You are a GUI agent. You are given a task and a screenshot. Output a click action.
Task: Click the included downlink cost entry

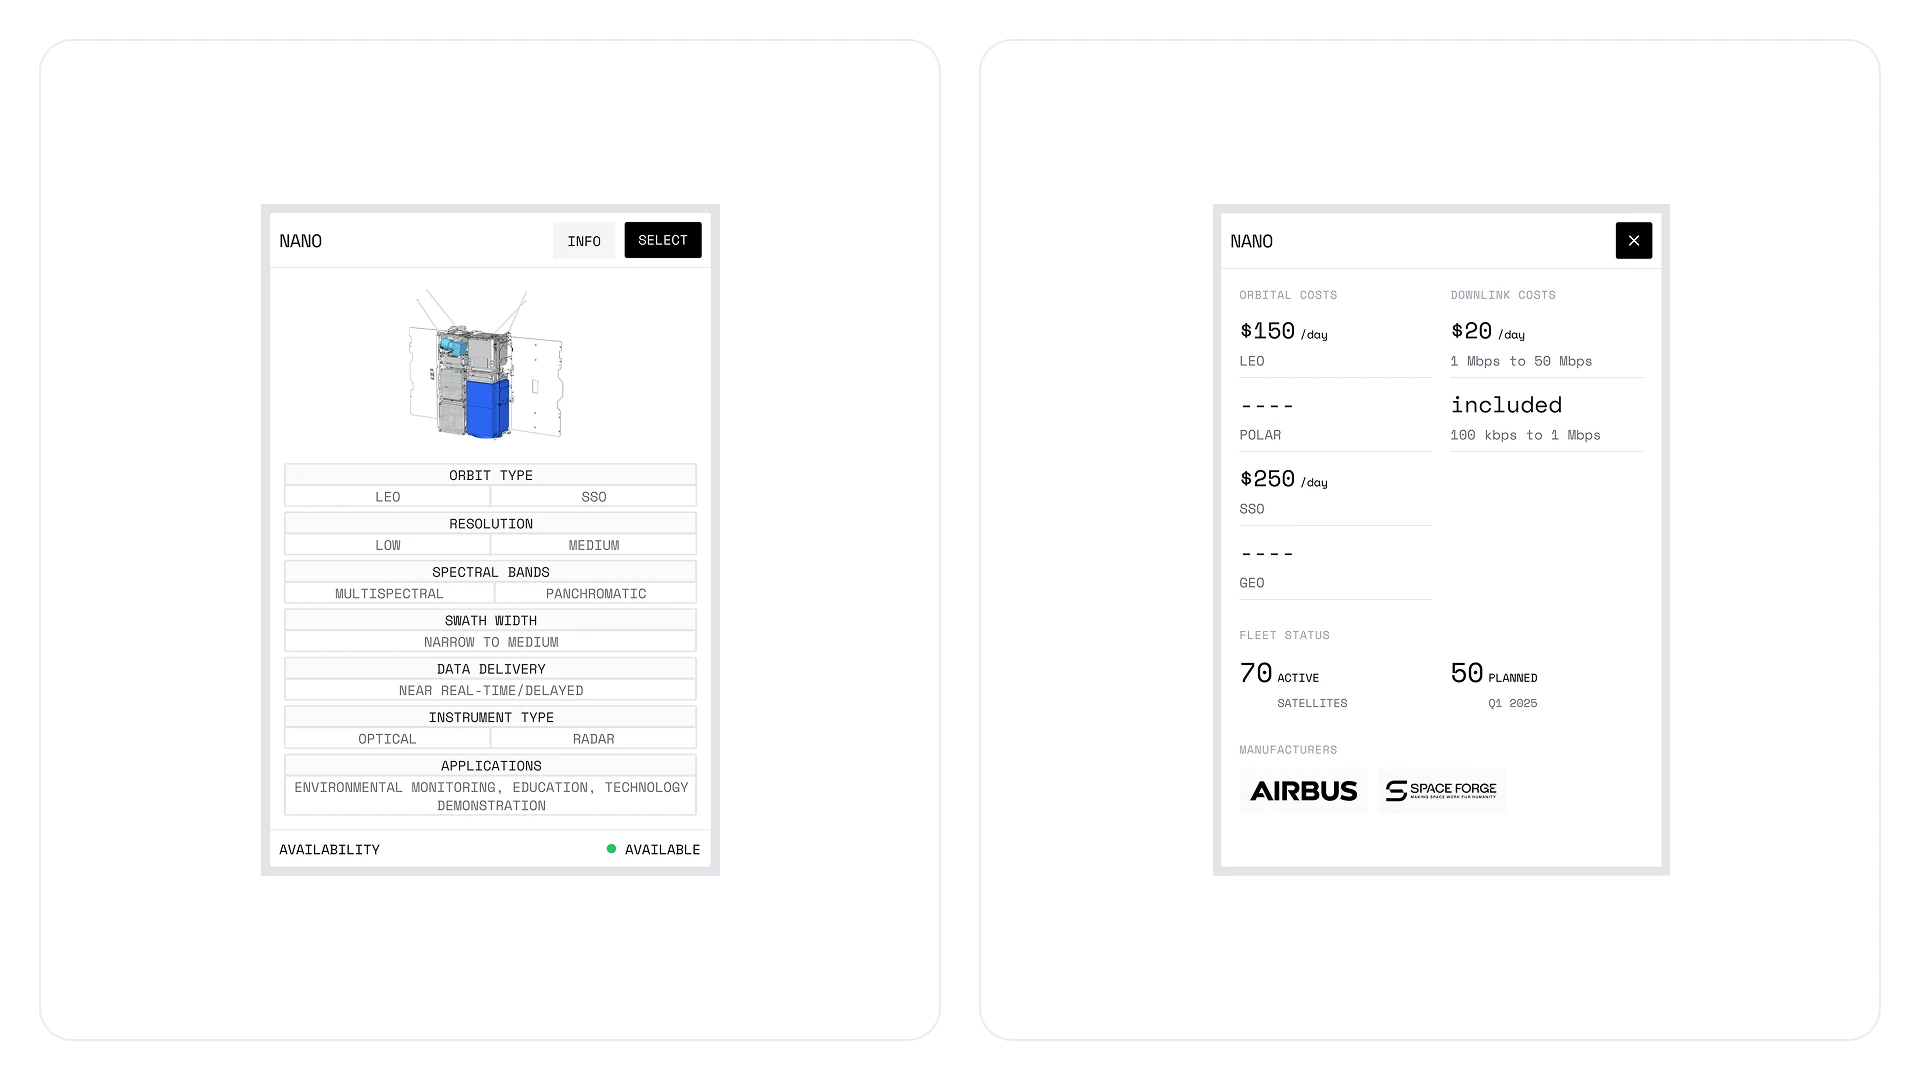(1505, 405)
